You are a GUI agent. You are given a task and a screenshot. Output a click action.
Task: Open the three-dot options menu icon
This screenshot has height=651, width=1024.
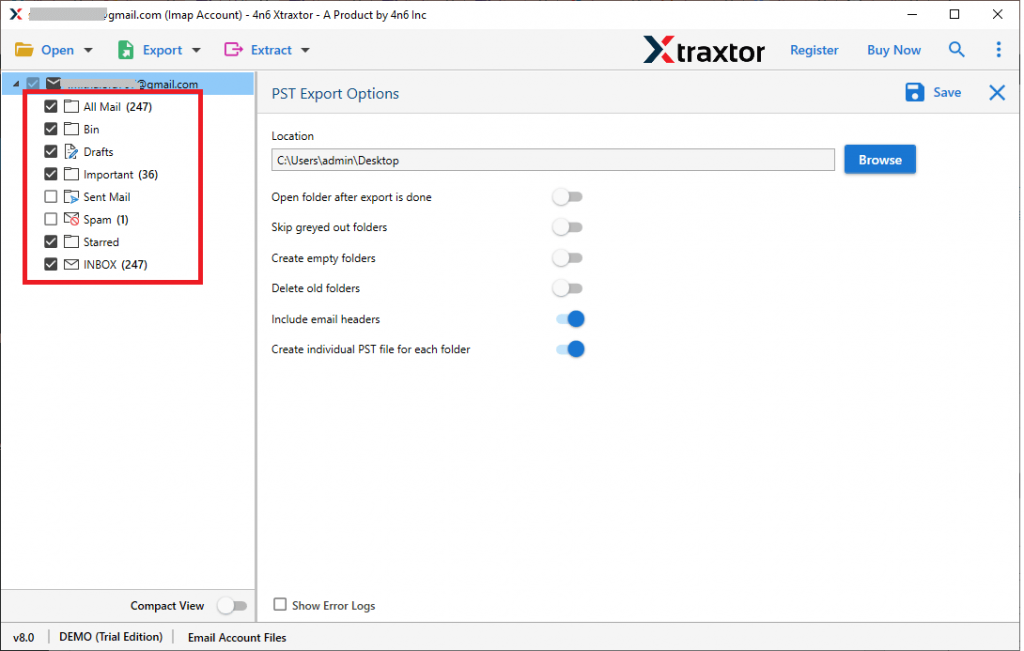click(x=997, y=49)
